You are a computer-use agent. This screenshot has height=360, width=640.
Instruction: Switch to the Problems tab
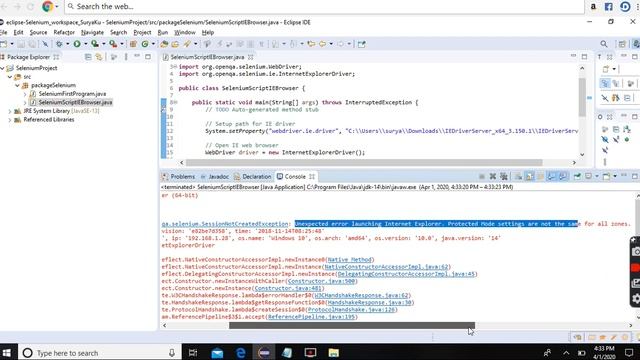[x=178, y=176]
